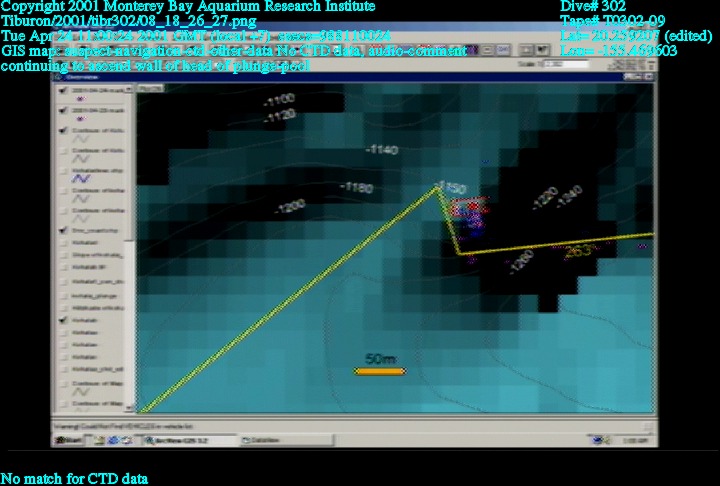The height and width of the screenshot is (486, 720).
Task: Switch to the DataView taskbar button
Action: tap(286, 441)
